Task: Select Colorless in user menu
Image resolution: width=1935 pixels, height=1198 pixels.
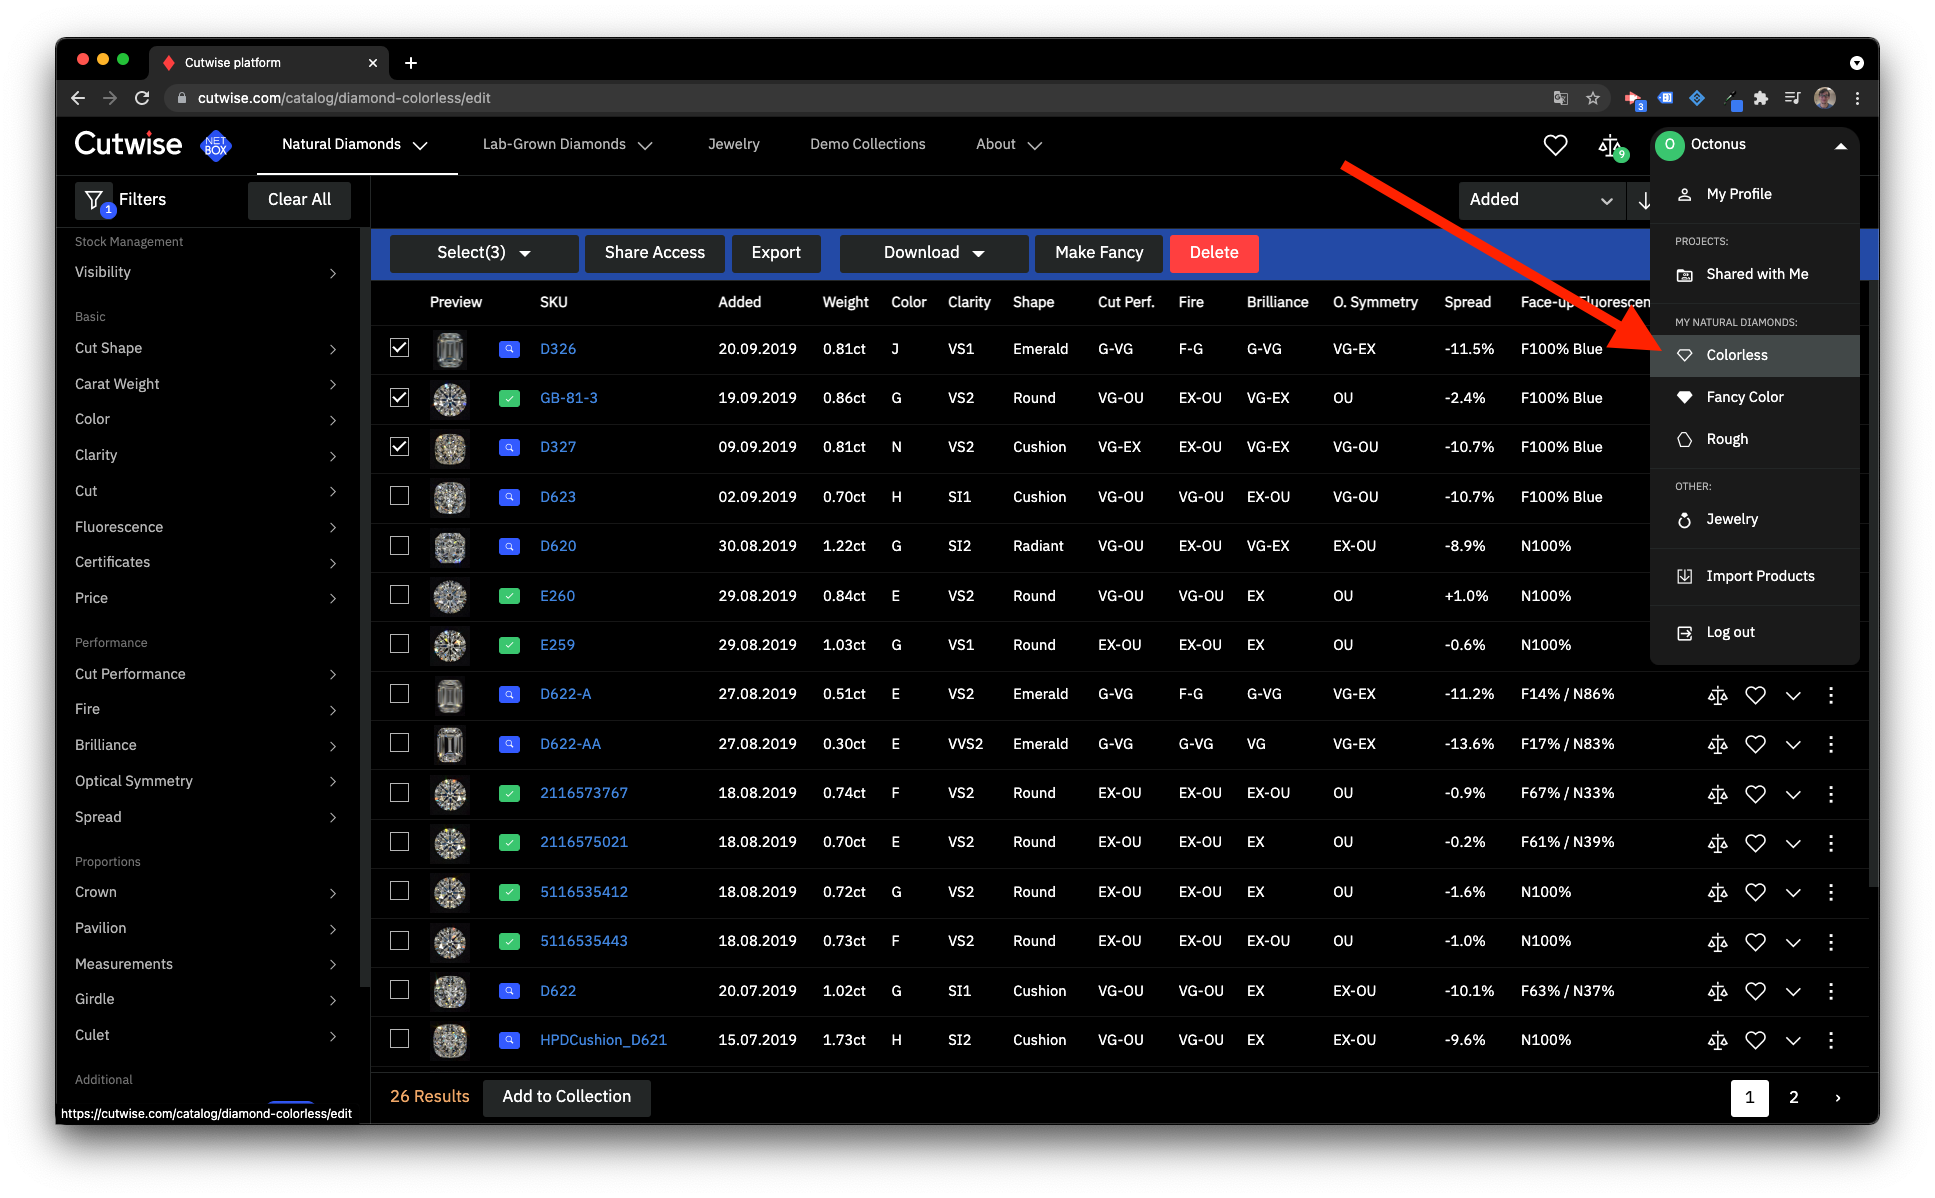Action: coord(1755,356)
